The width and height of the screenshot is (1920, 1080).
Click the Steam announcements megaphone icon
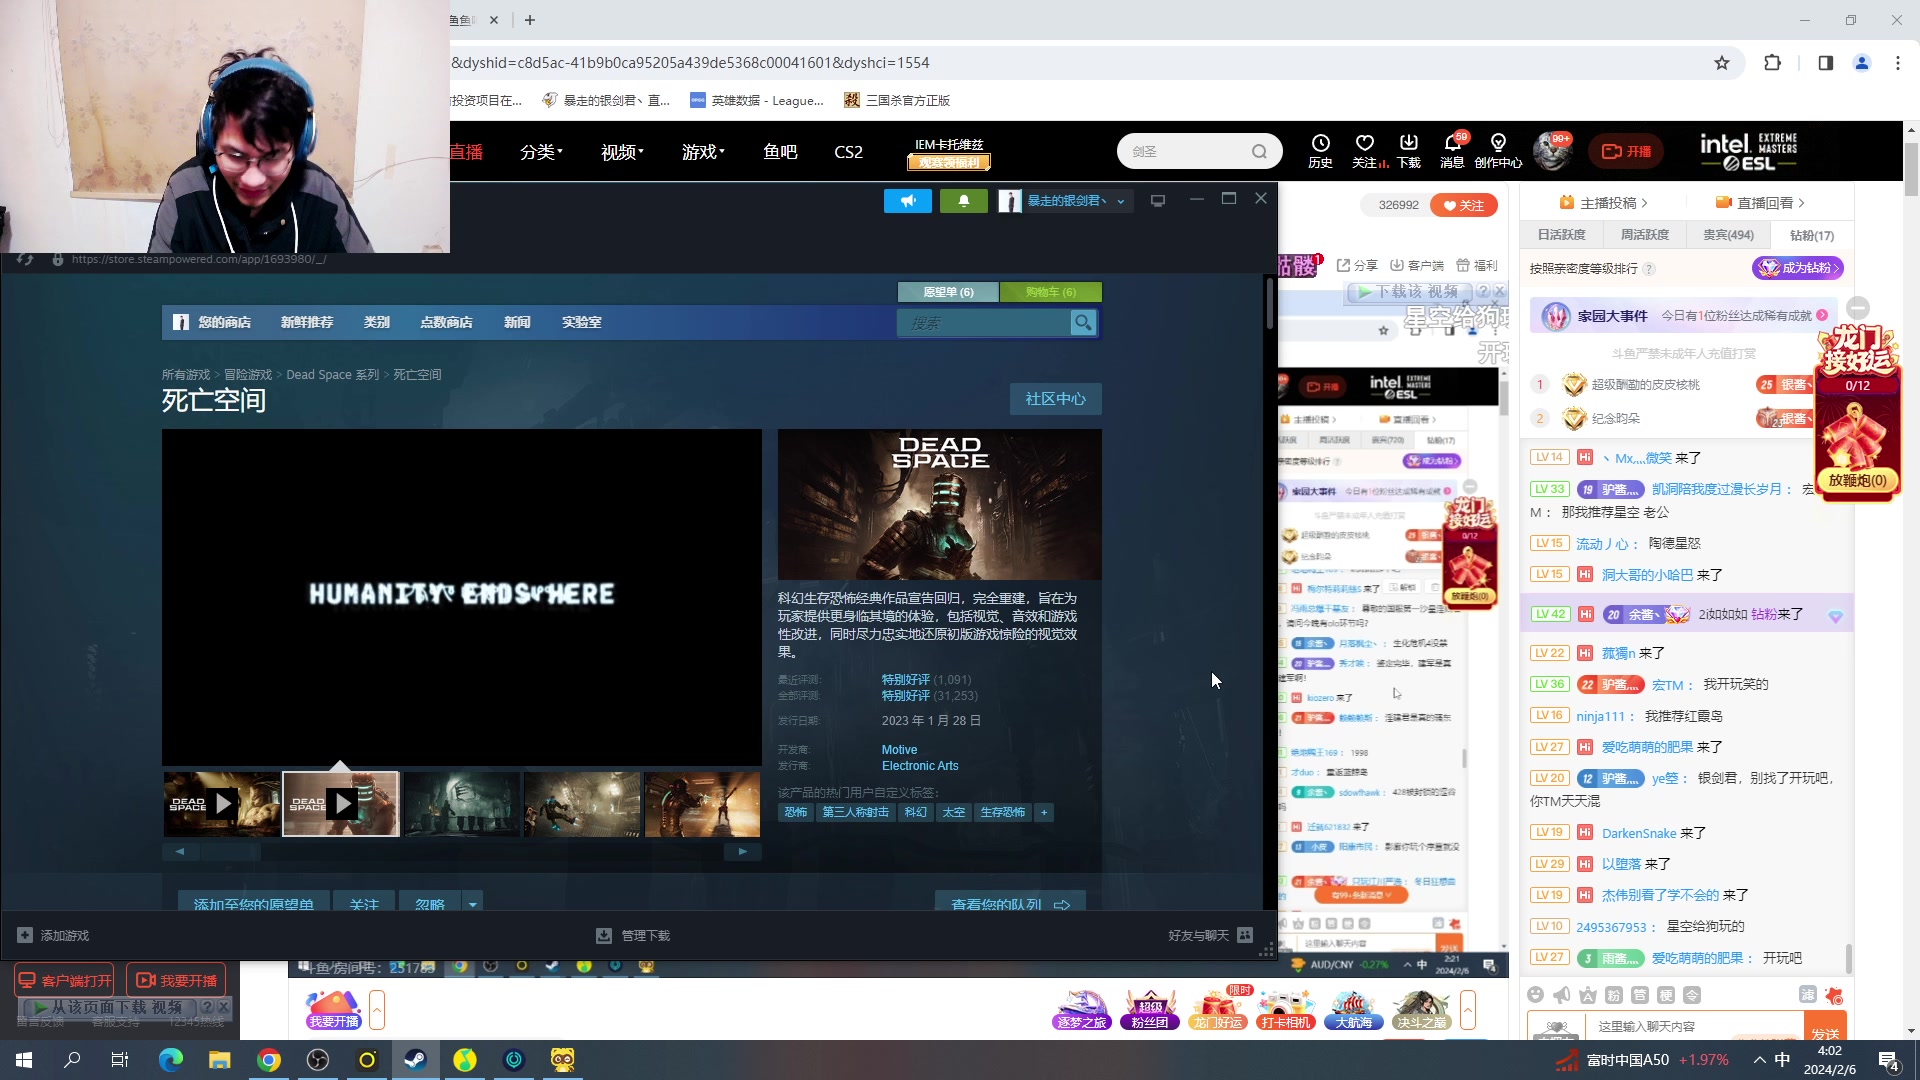click(907, 201)
